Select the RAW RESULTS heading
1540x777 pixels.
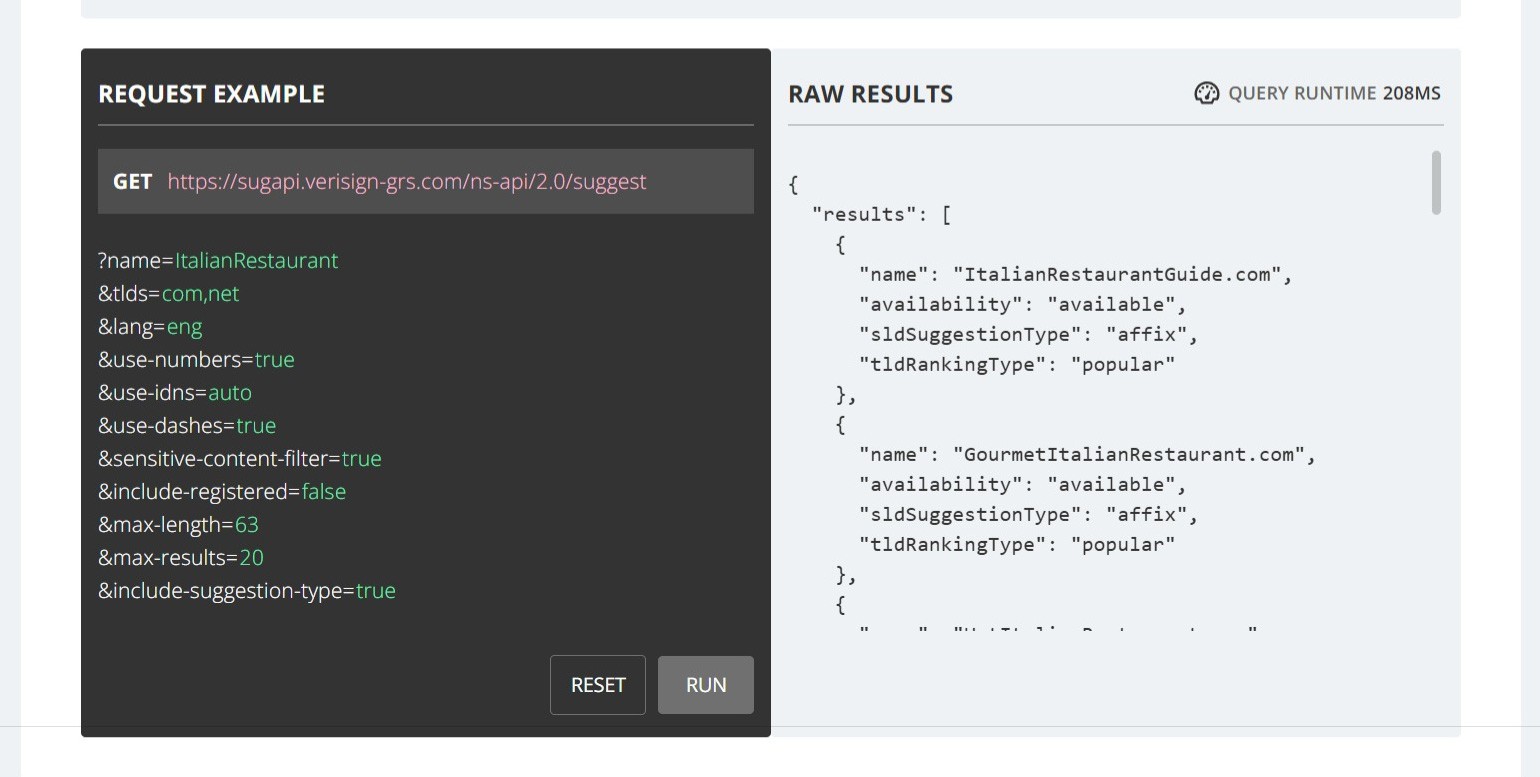(870, 93)
